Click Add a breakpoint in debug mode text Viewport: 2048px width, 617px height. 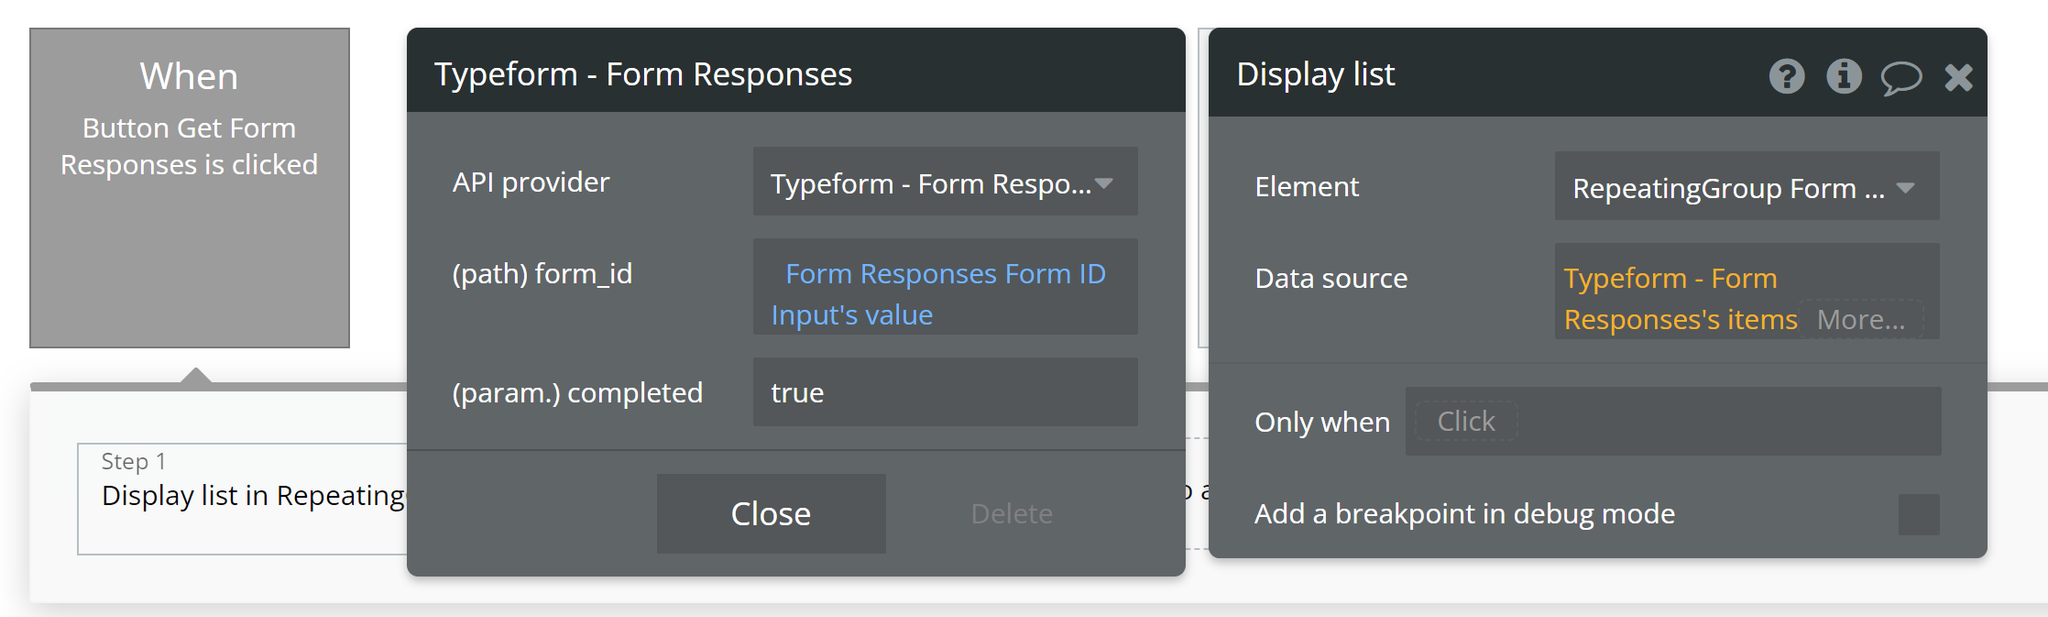point(1465,514)
